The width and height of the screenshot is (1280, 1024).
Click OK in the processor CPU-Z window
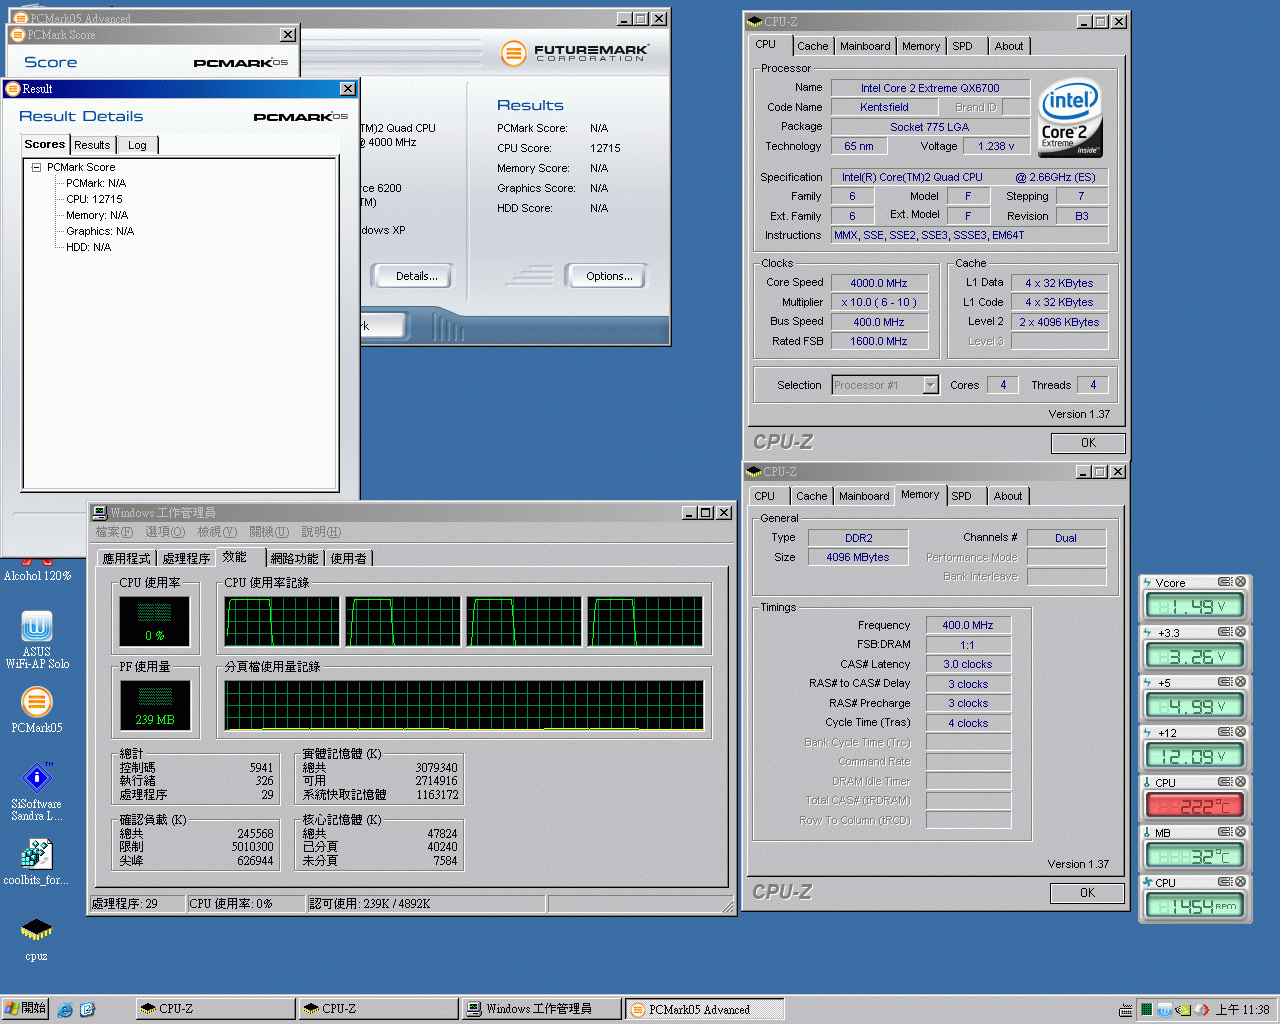point(1088,443)
